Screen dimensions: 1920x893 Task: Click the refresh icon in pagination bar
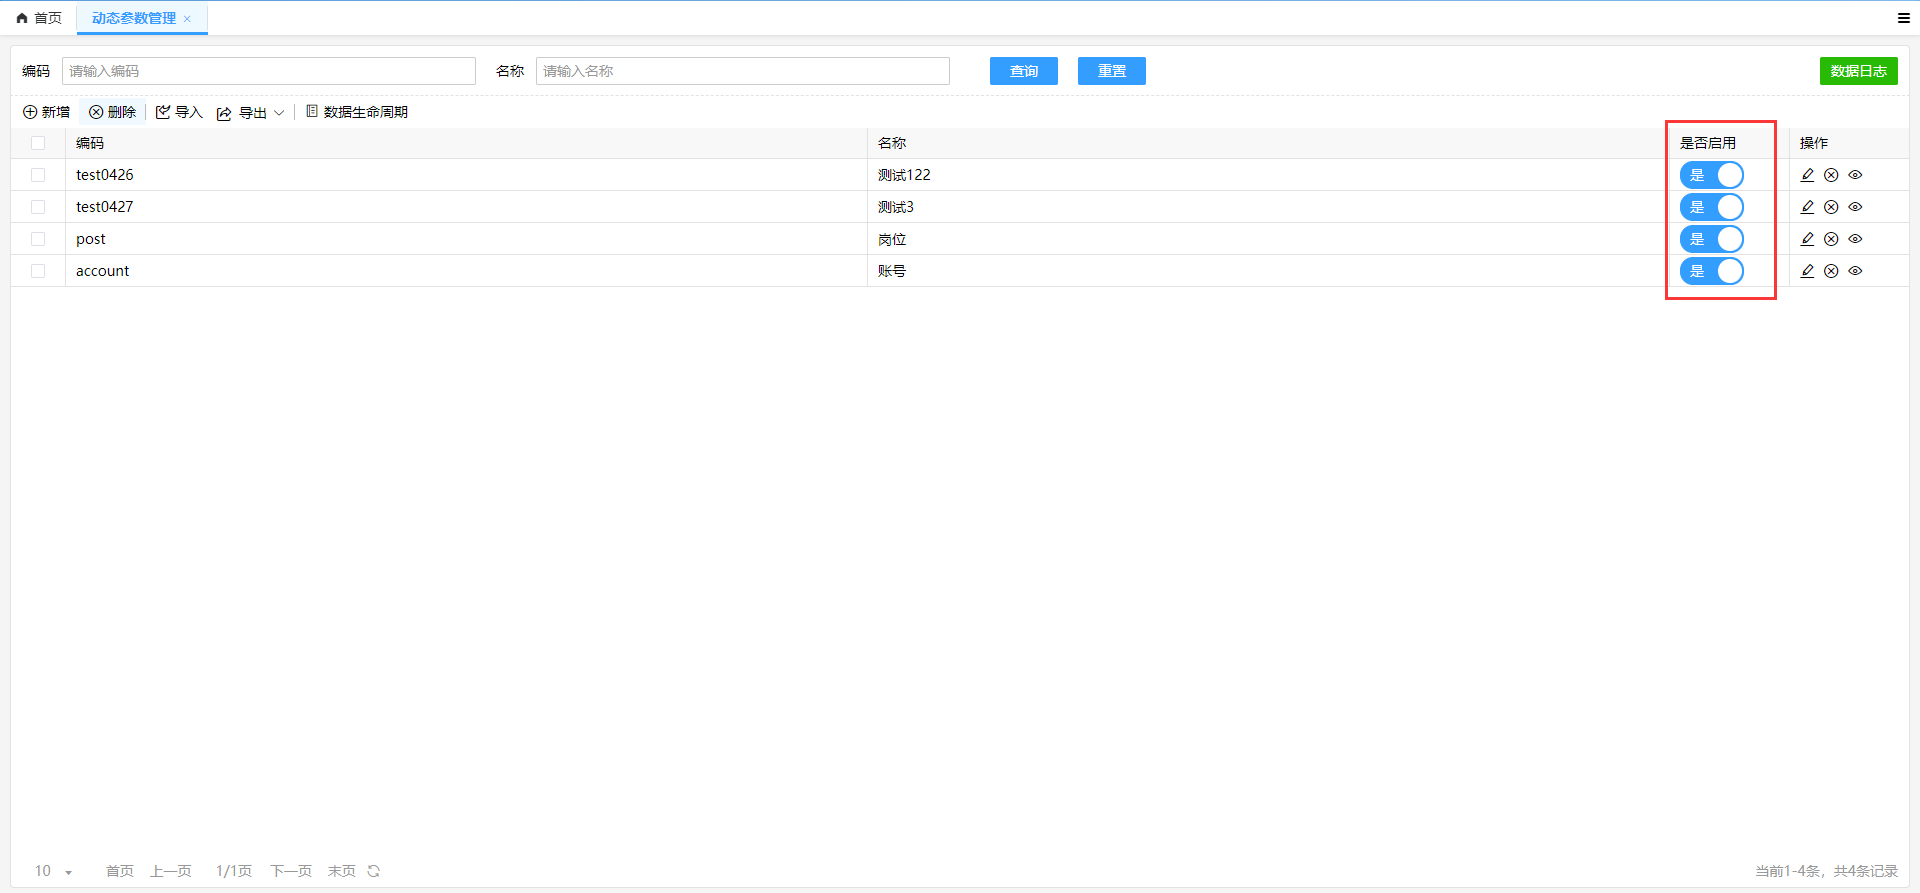(374, 871)
